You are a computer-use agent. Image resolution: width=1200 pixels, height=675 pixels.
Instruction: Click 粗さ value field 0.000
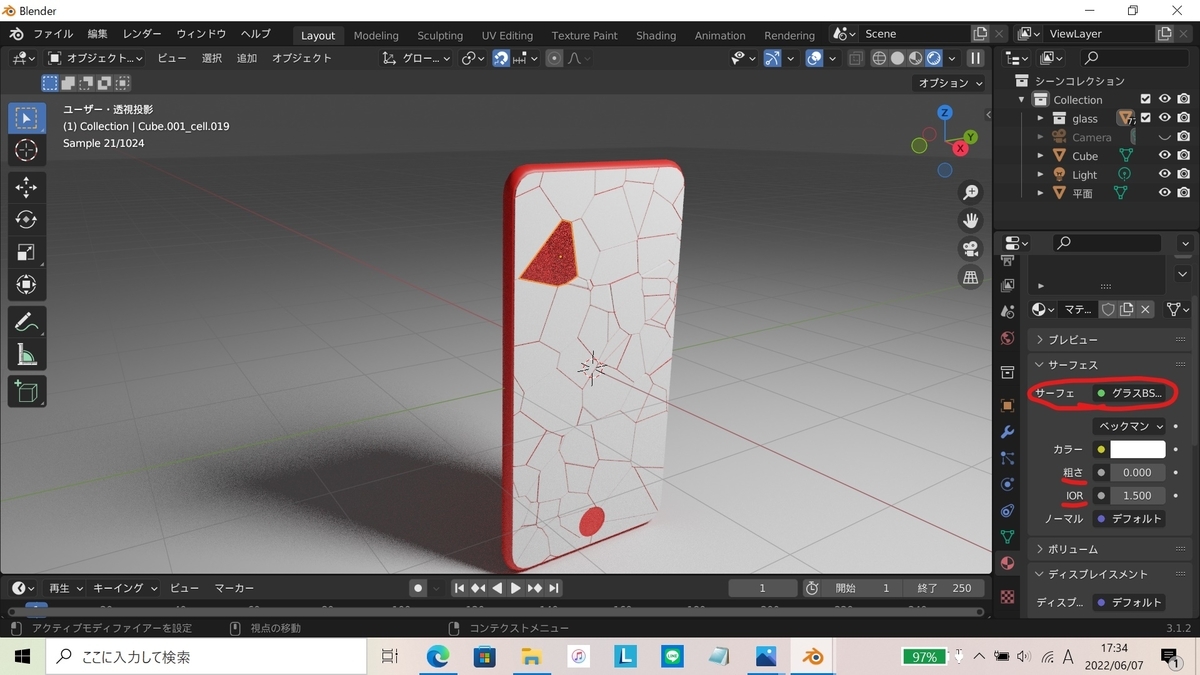1138,472
